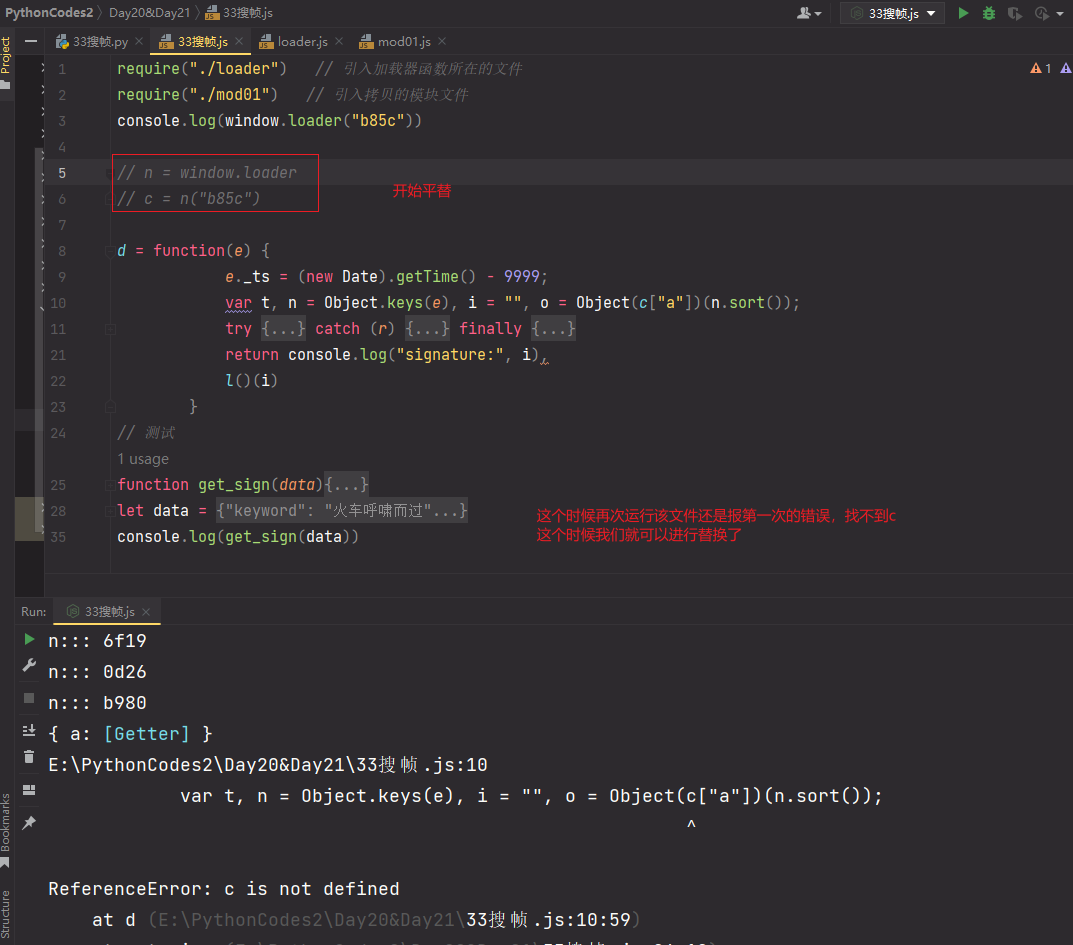The width and height of the screenshot is (1073, 945).
Task: Open the warnings indicator showing 1
Action: click(1041, 68)
